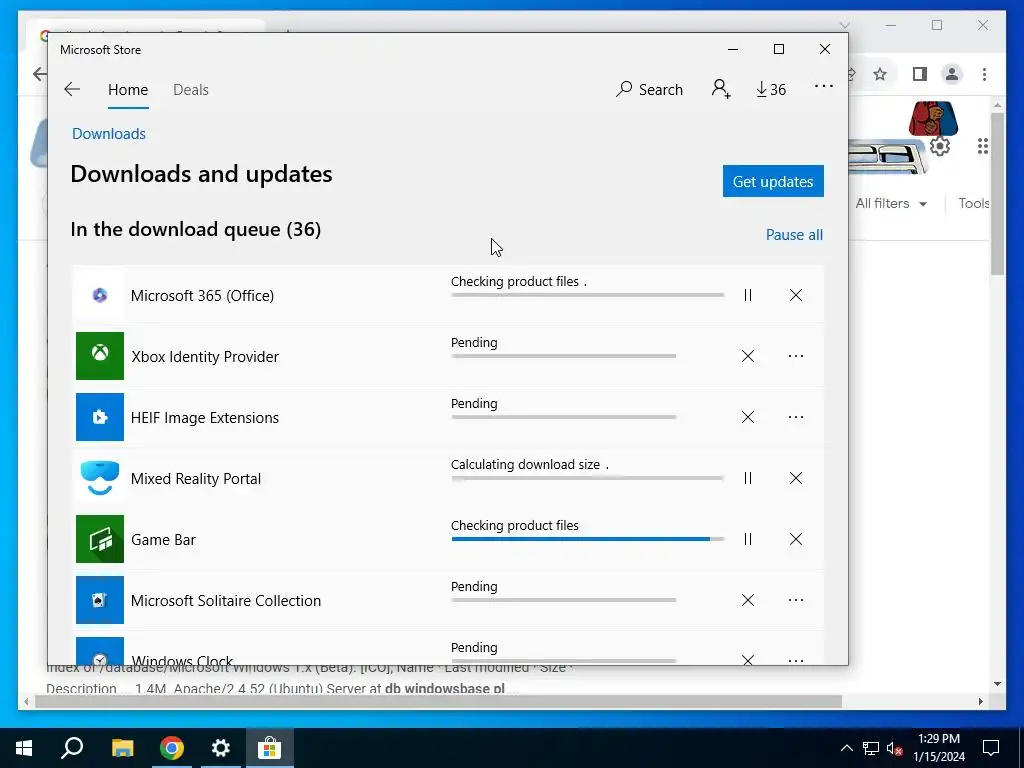Click the Get updates button

point(773,181)
